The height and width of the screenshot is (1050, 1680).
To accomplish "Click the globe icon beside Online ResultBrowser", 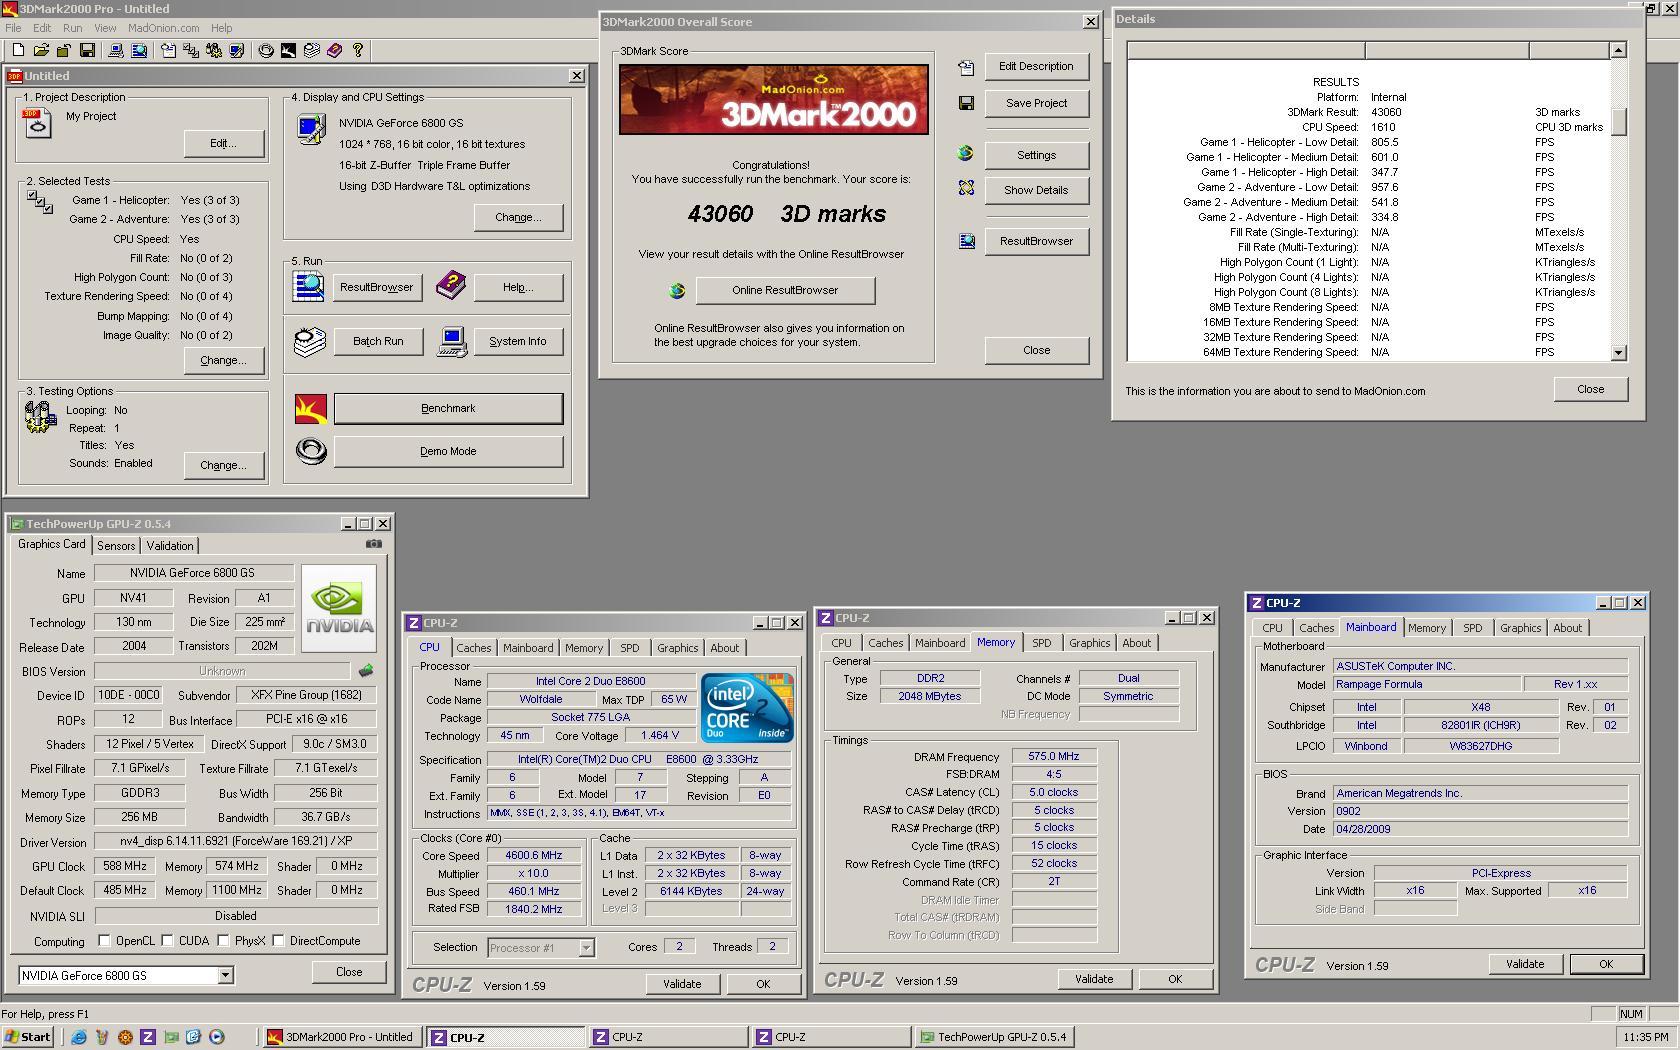I will 677,290.
